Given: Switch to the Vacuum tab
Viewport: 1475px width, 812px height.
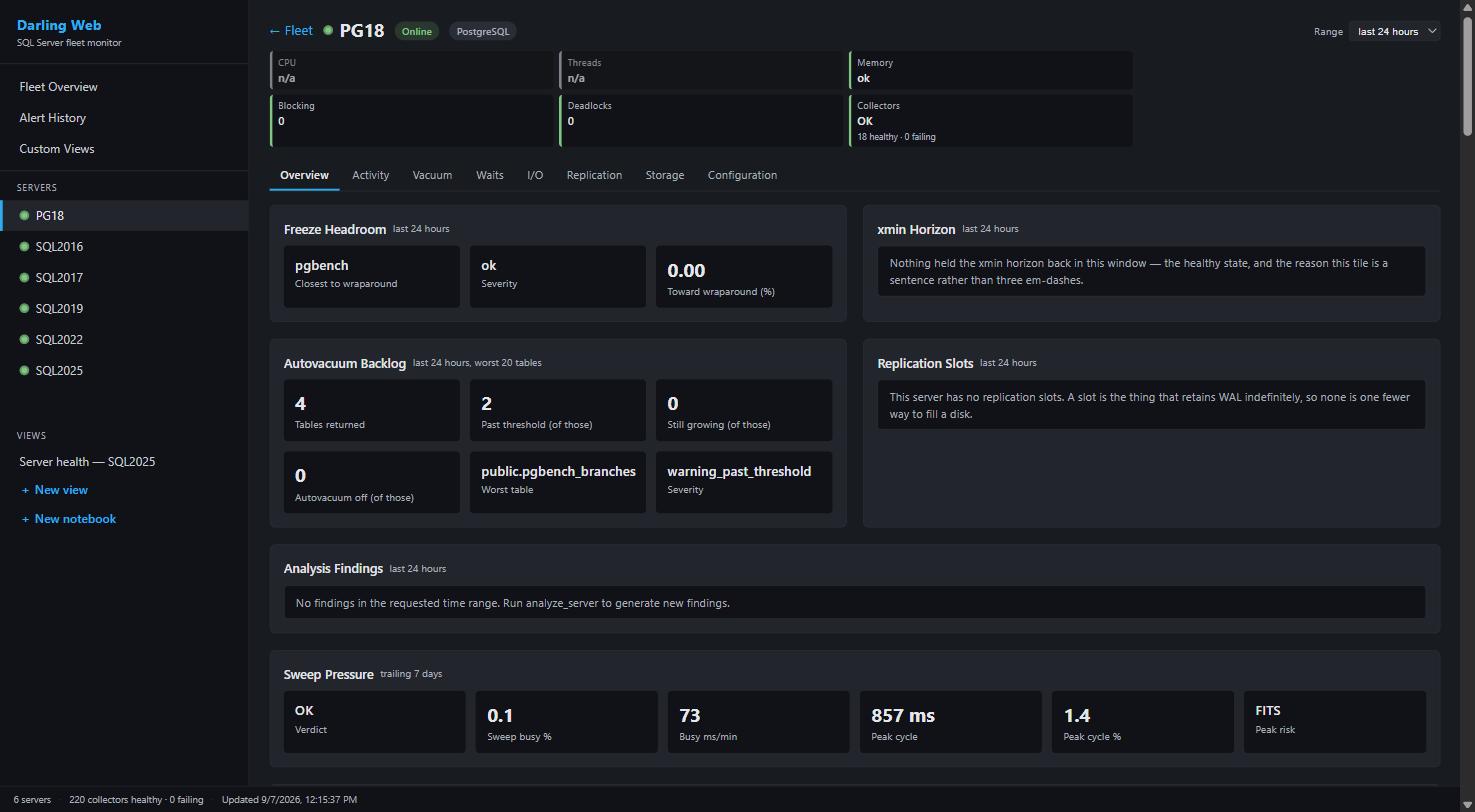Looking at the screenshot, I should [x=432, y=175].
